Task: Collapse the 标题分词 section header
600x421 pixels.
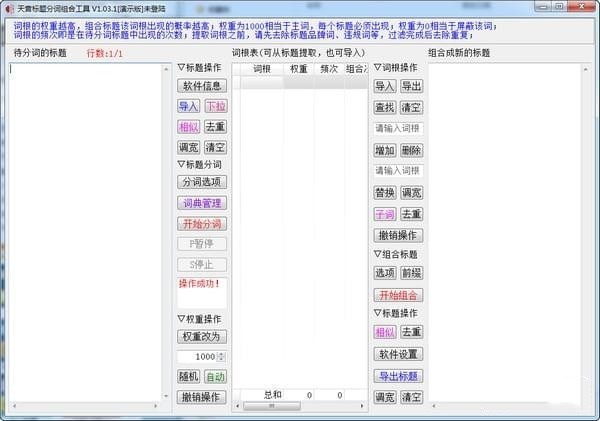Action: tap(199, 165)
